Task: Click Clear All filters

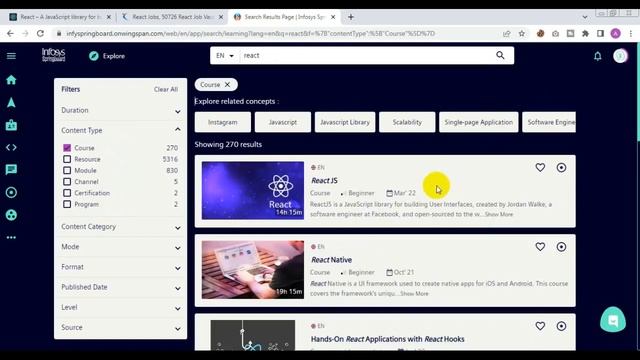Action: coord(166,89)
